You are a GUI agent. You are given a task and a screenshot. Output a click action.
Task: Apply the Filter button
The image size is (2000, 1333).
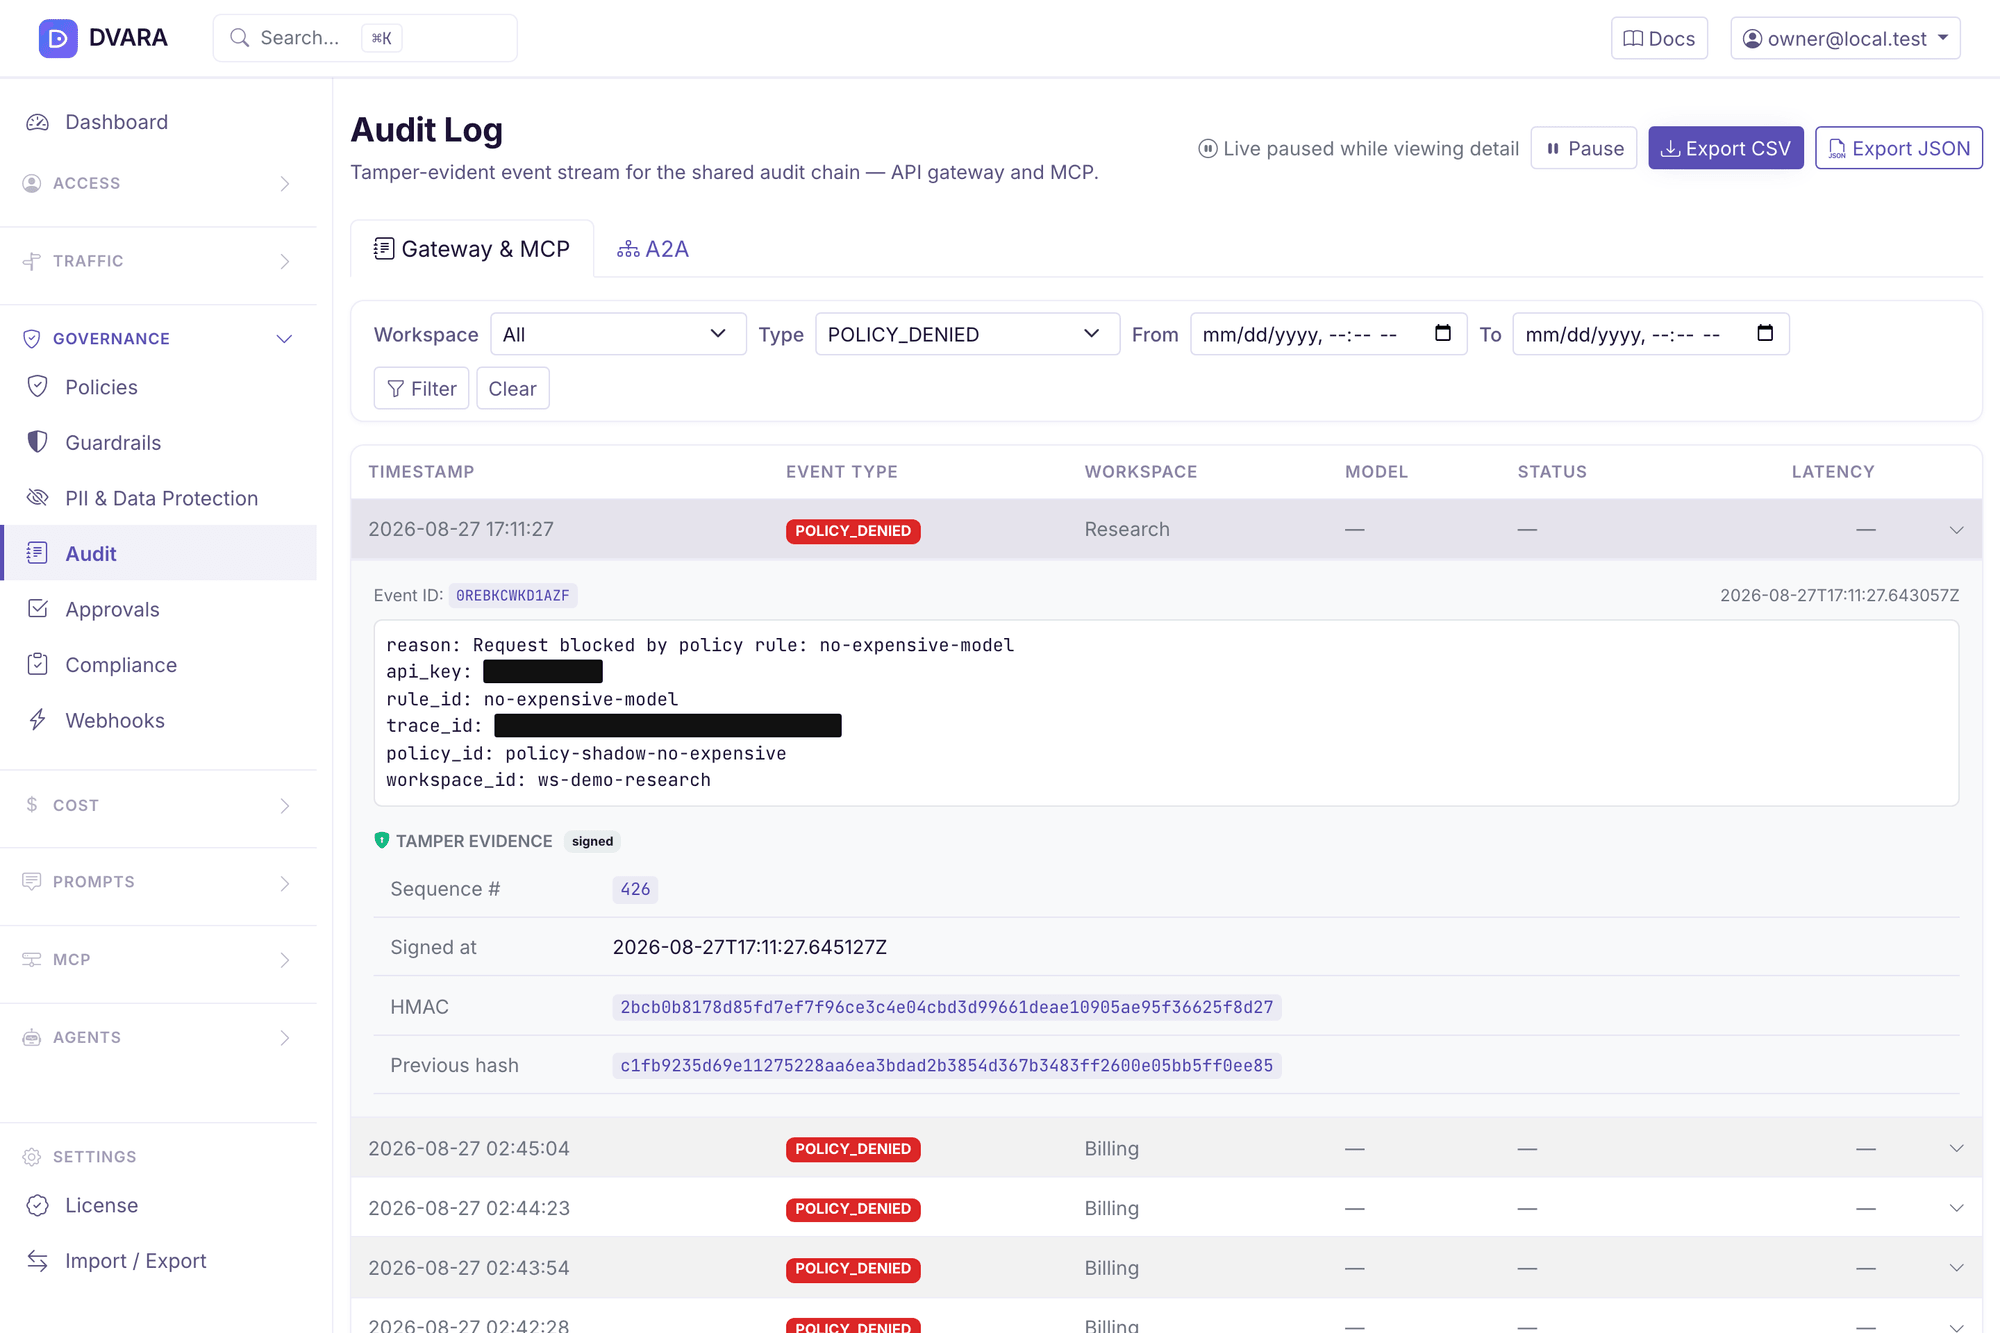point(421,388)
